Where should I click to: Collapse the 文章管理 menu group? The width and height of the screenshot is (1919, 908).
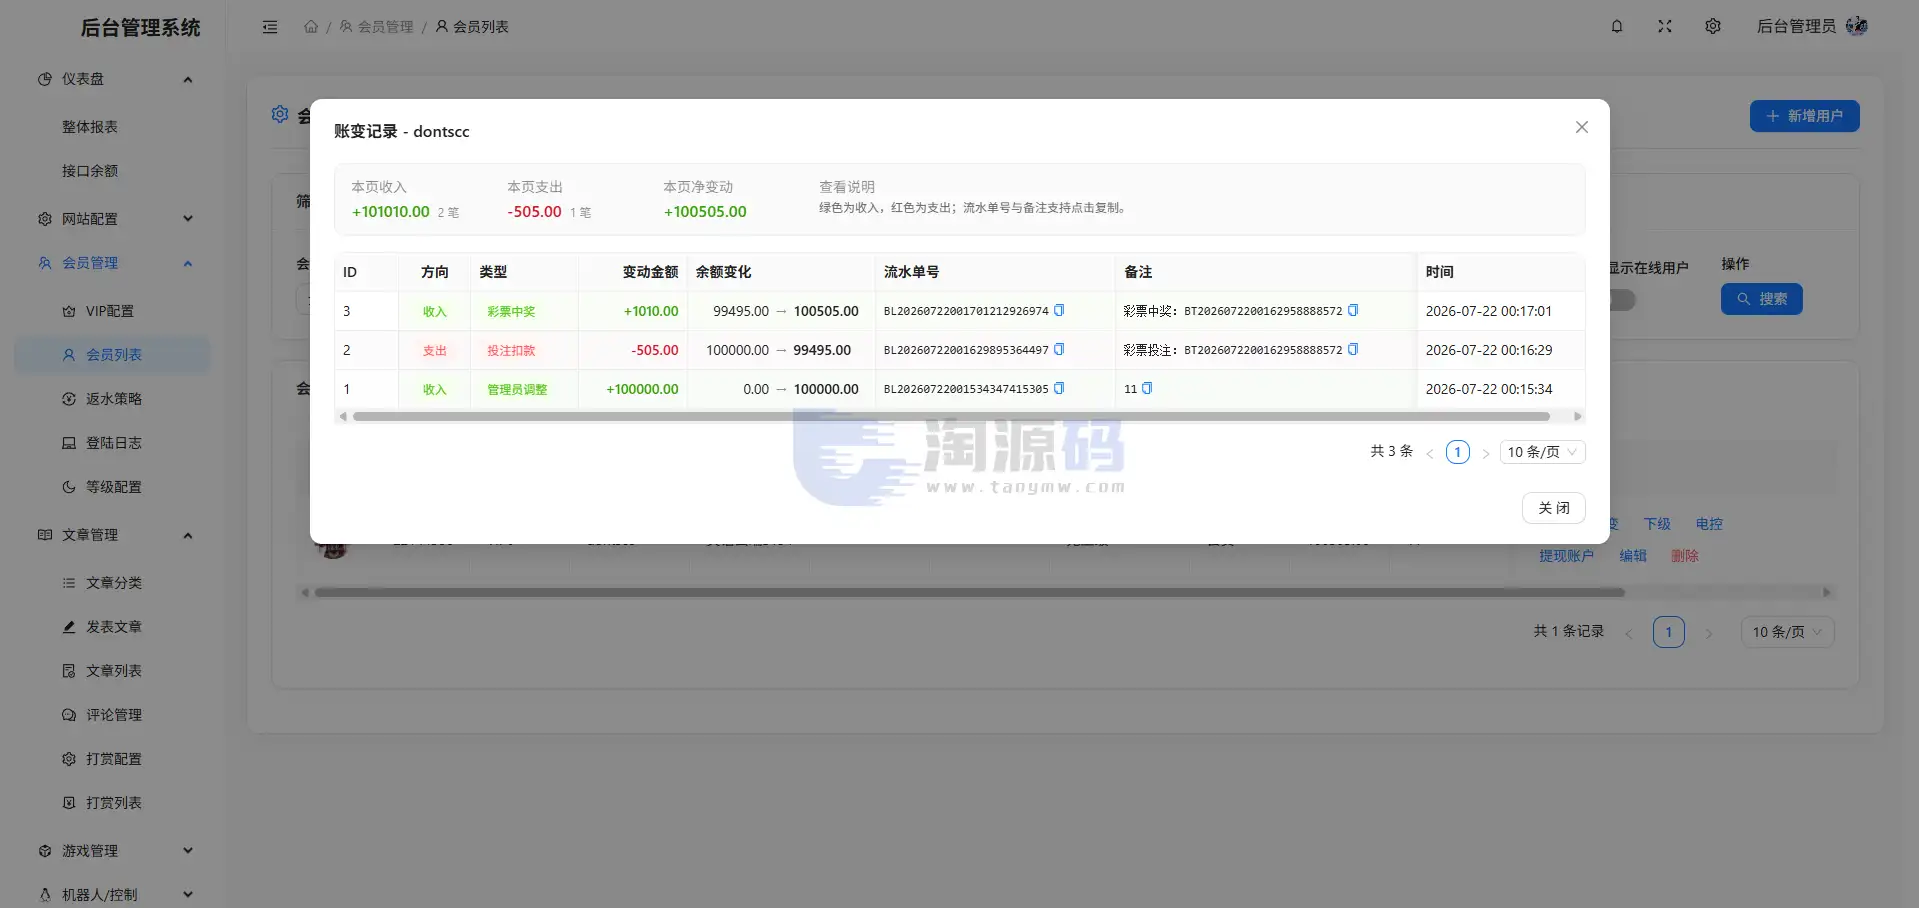tap(112, 535)
